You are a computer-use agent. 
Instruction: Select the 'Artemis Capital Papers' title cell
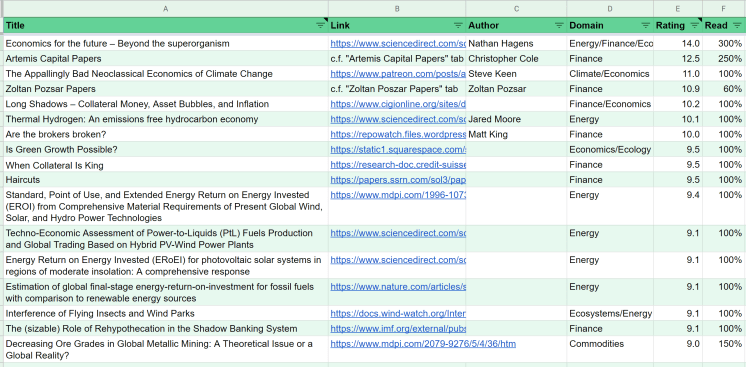(x=166, y=59)
